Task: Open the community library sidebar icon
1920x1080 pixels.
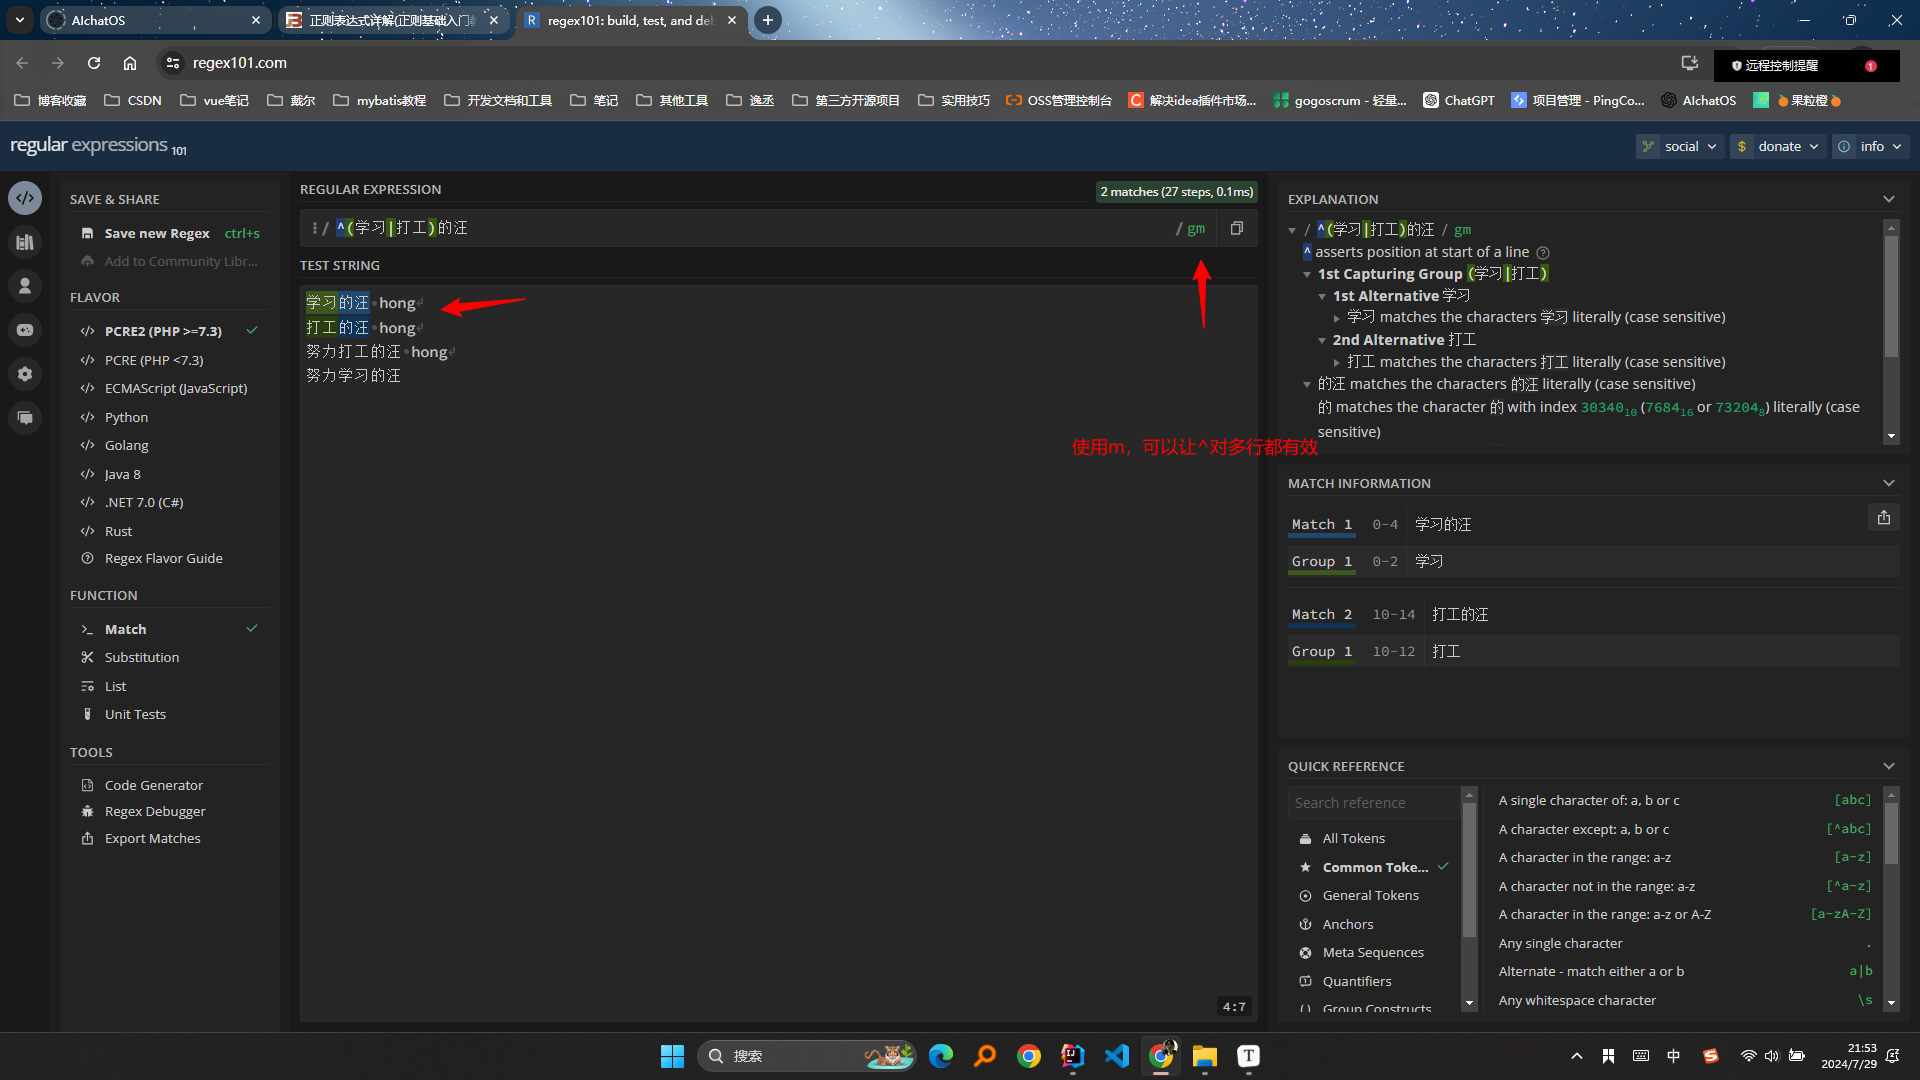Action: click(25, 242)
